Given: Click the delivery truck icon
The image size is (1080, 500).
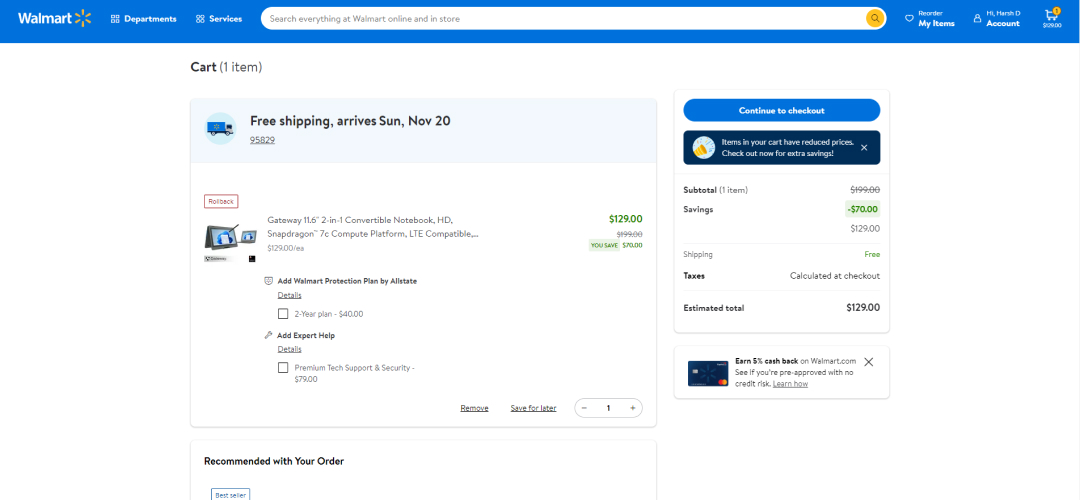Looking at the screenshot, I should point(220,129).
